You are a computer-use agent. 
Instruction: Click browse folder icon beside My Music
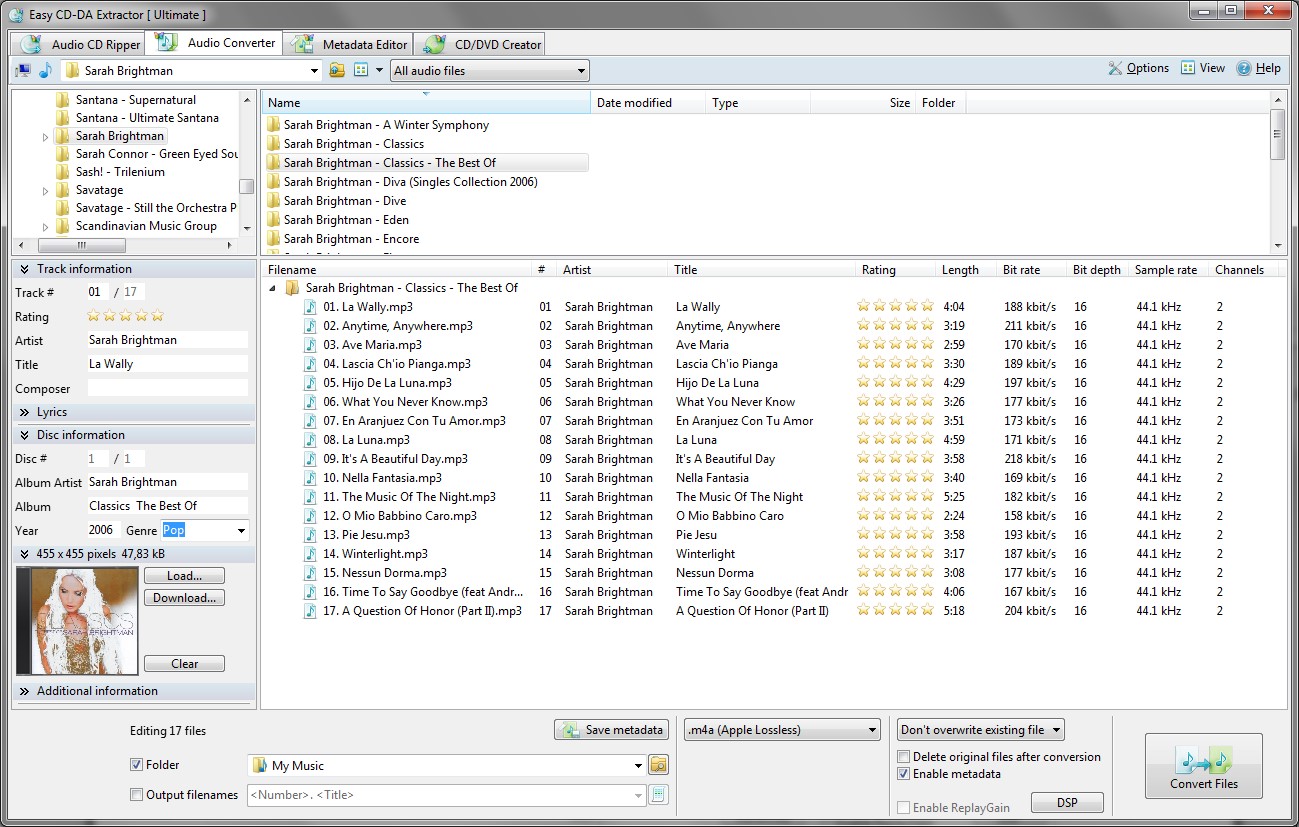point(658,766)
